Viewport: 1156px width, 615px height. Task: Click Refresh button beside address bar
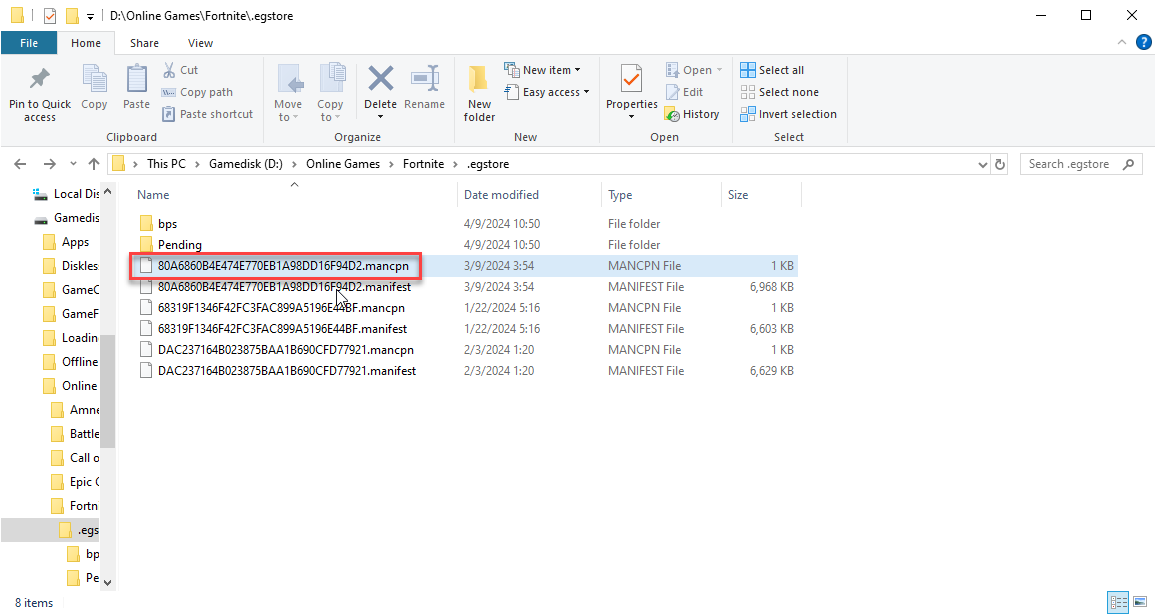[x=999, y=164]
